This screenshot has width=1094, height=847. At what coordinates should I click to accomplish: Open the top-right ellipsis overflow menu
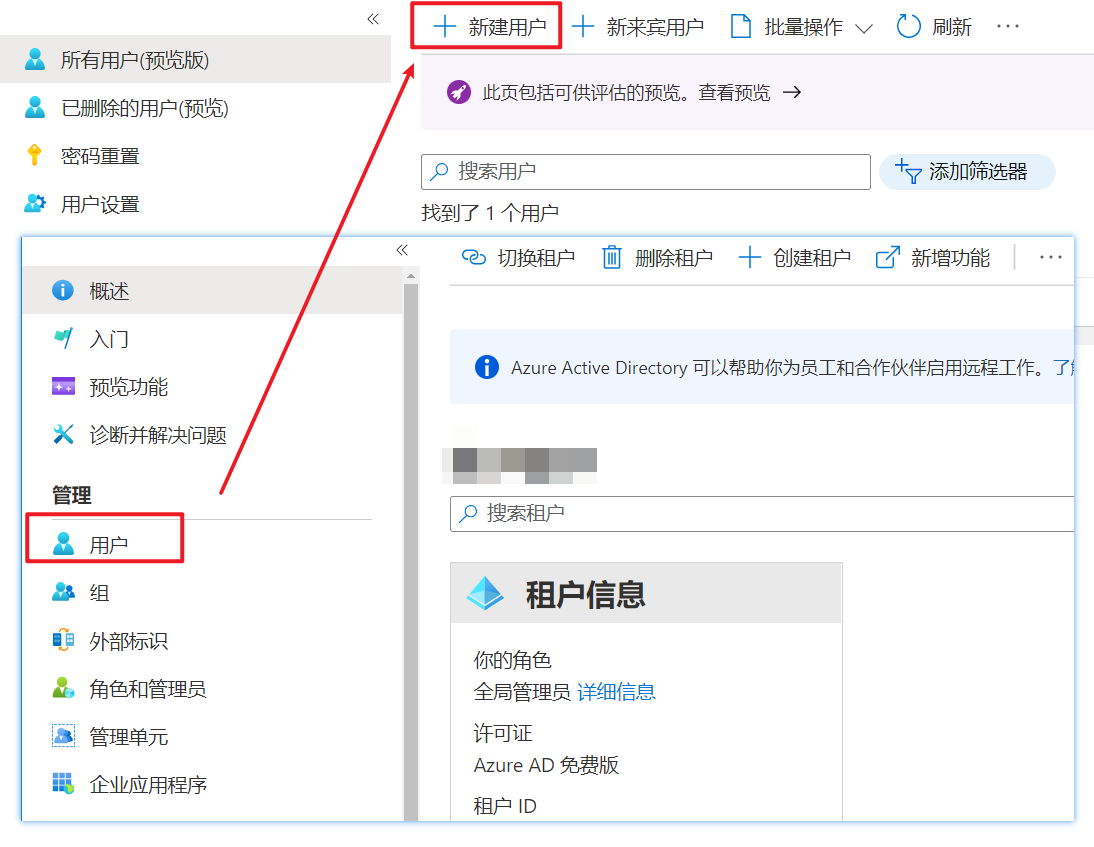[x=1007, y=26]
